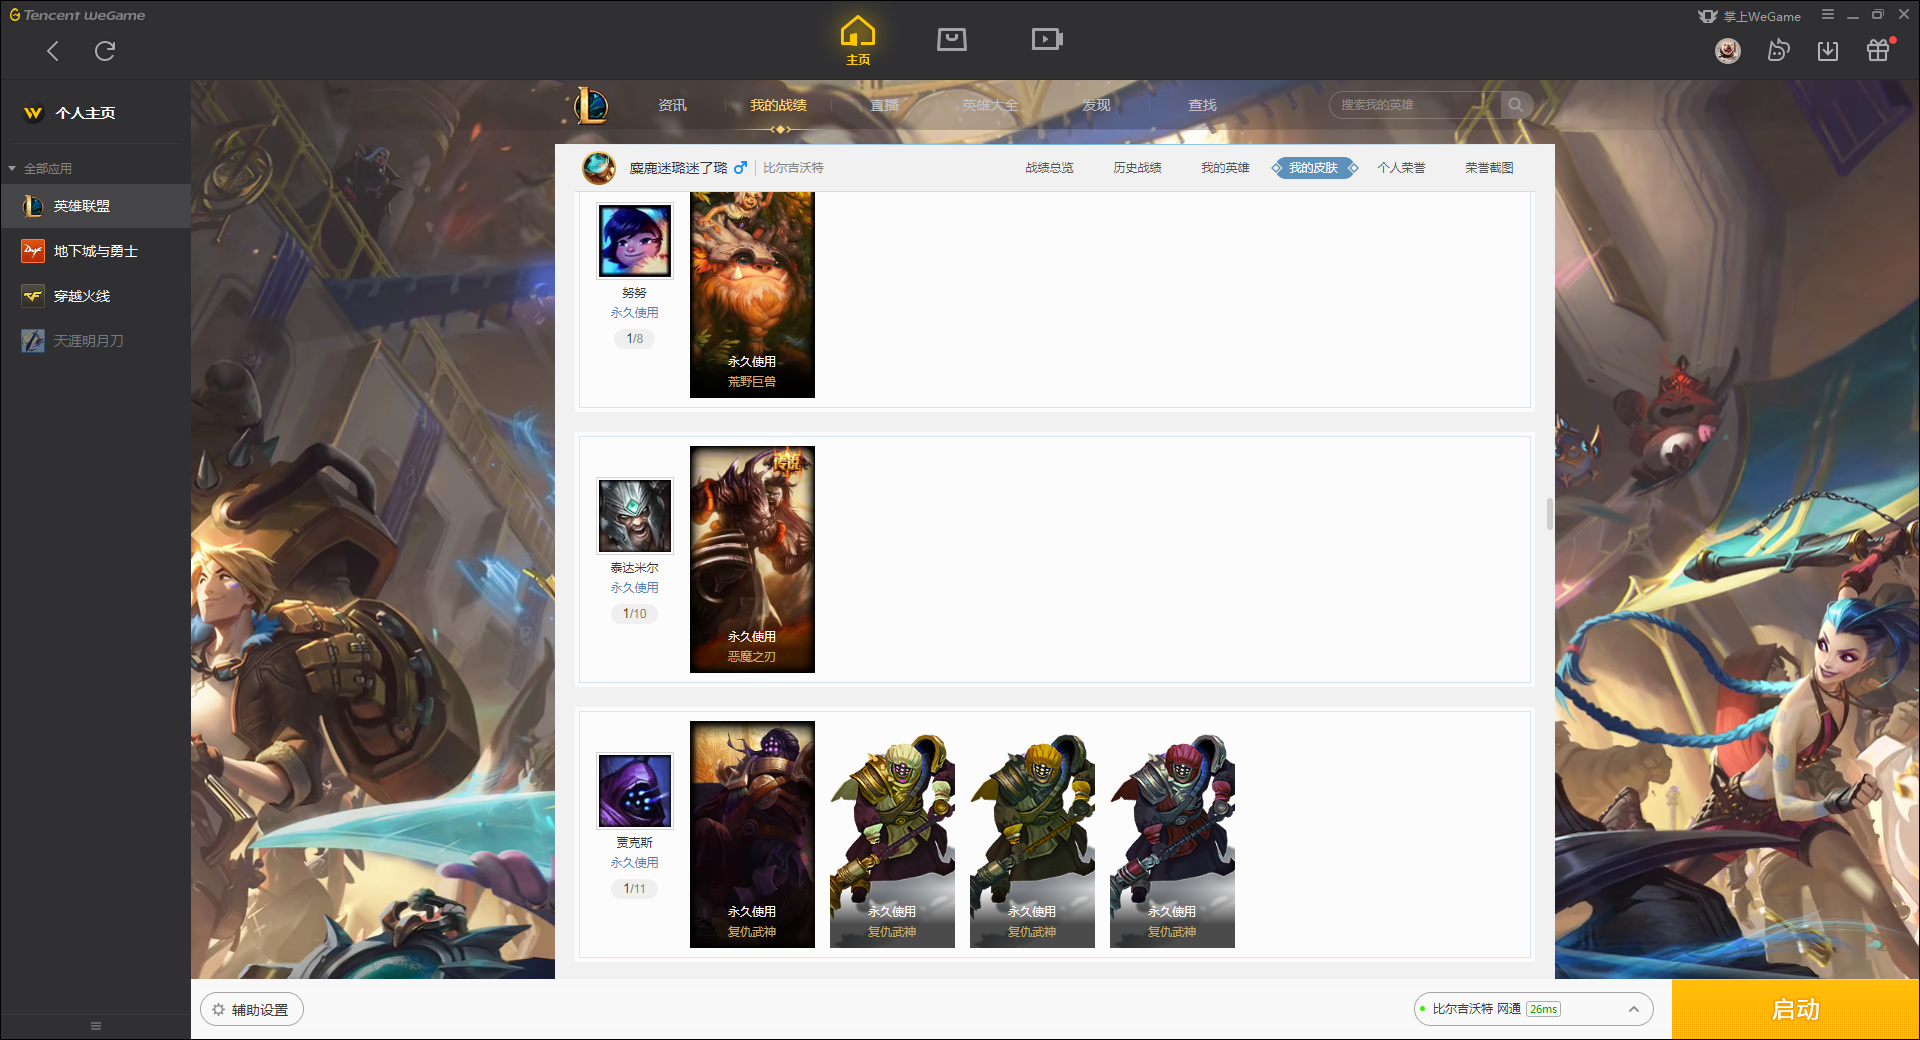This screenshot has height=1040, width=1920.
Task: Select 天涯明月刀 in the app list
Action: 95,341
